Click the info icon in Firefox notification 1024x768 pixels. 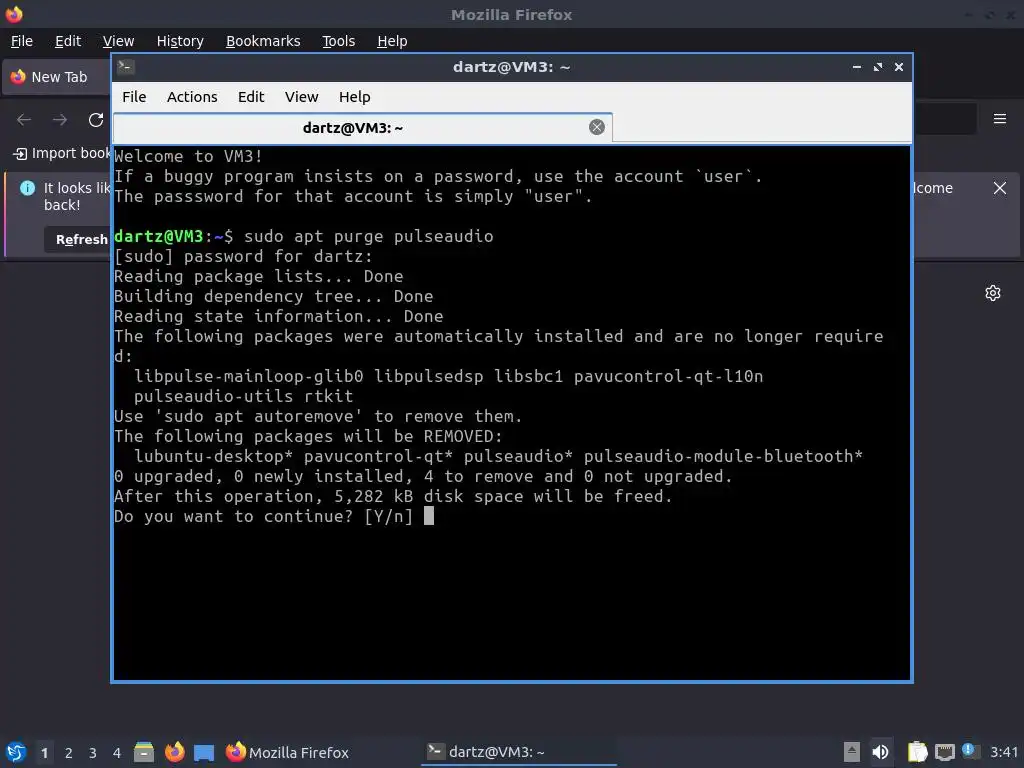[27, 188]
